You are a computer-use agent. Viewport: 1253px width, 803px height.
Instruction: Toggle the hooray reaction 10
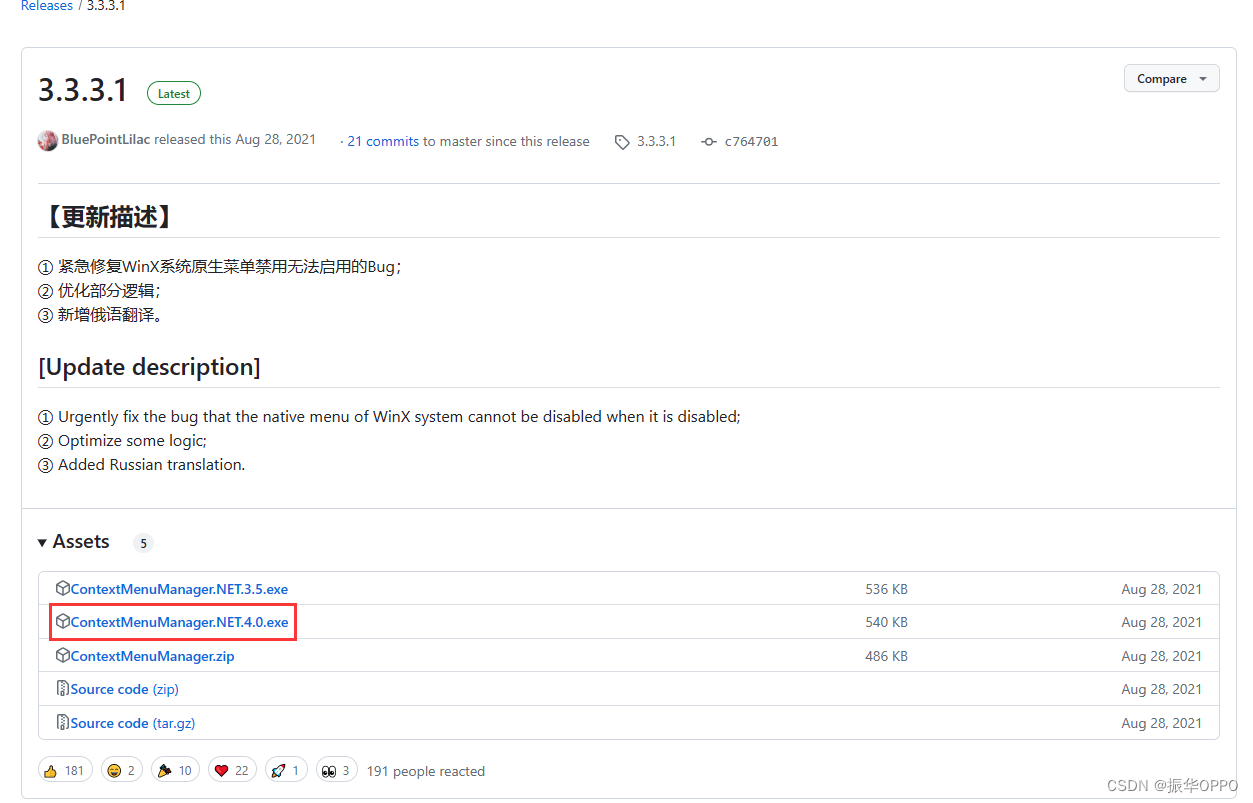click(175, 771)
